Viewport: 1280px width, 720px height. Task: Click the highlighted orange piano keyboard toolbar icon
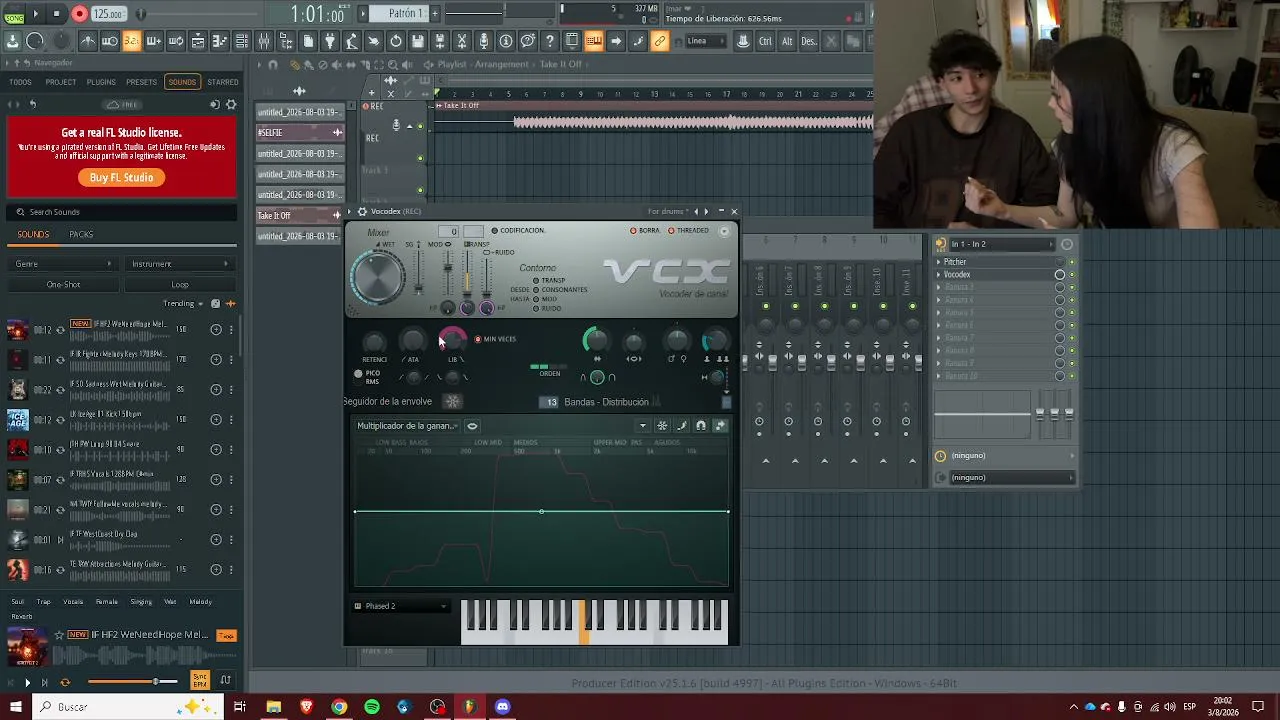[594, 41]
